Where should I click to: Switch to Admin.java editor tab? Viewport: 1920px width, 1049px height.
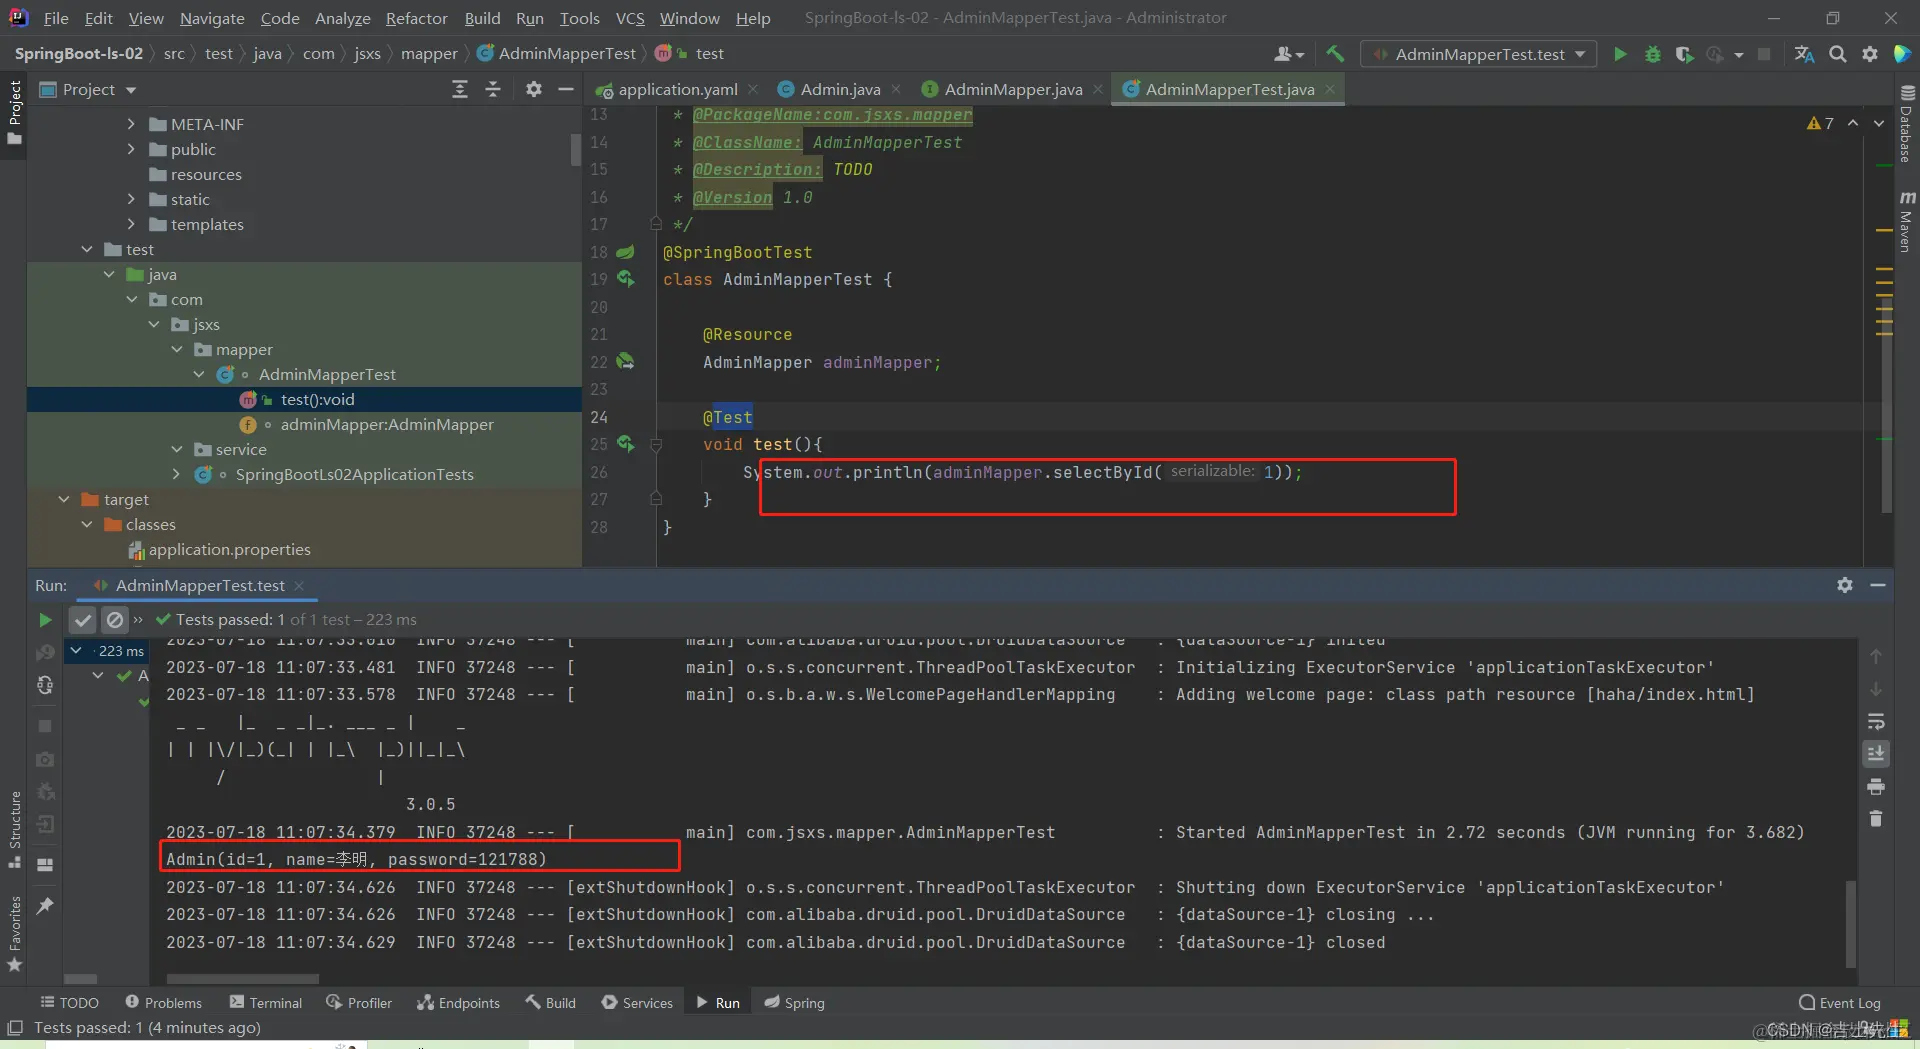click(x=840, y=89)
